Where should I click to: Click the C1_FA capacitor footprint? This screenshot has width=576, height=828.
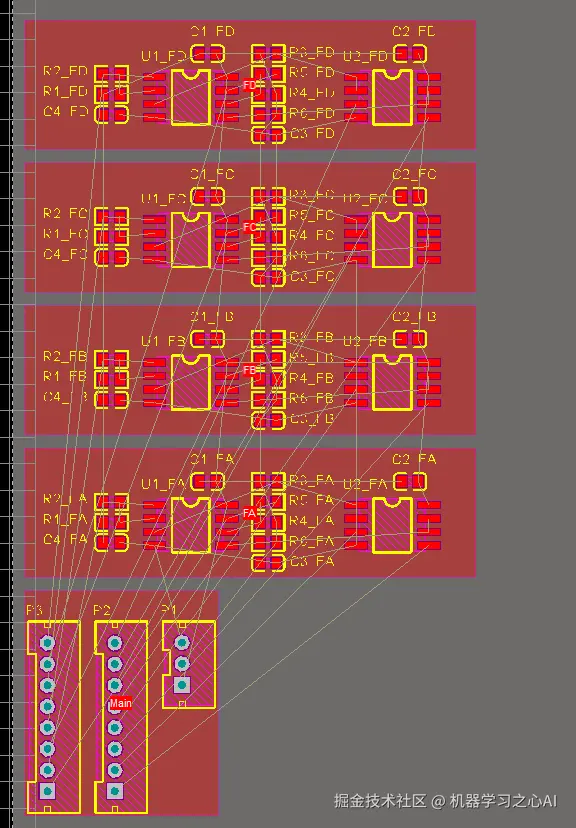[207, 482]
